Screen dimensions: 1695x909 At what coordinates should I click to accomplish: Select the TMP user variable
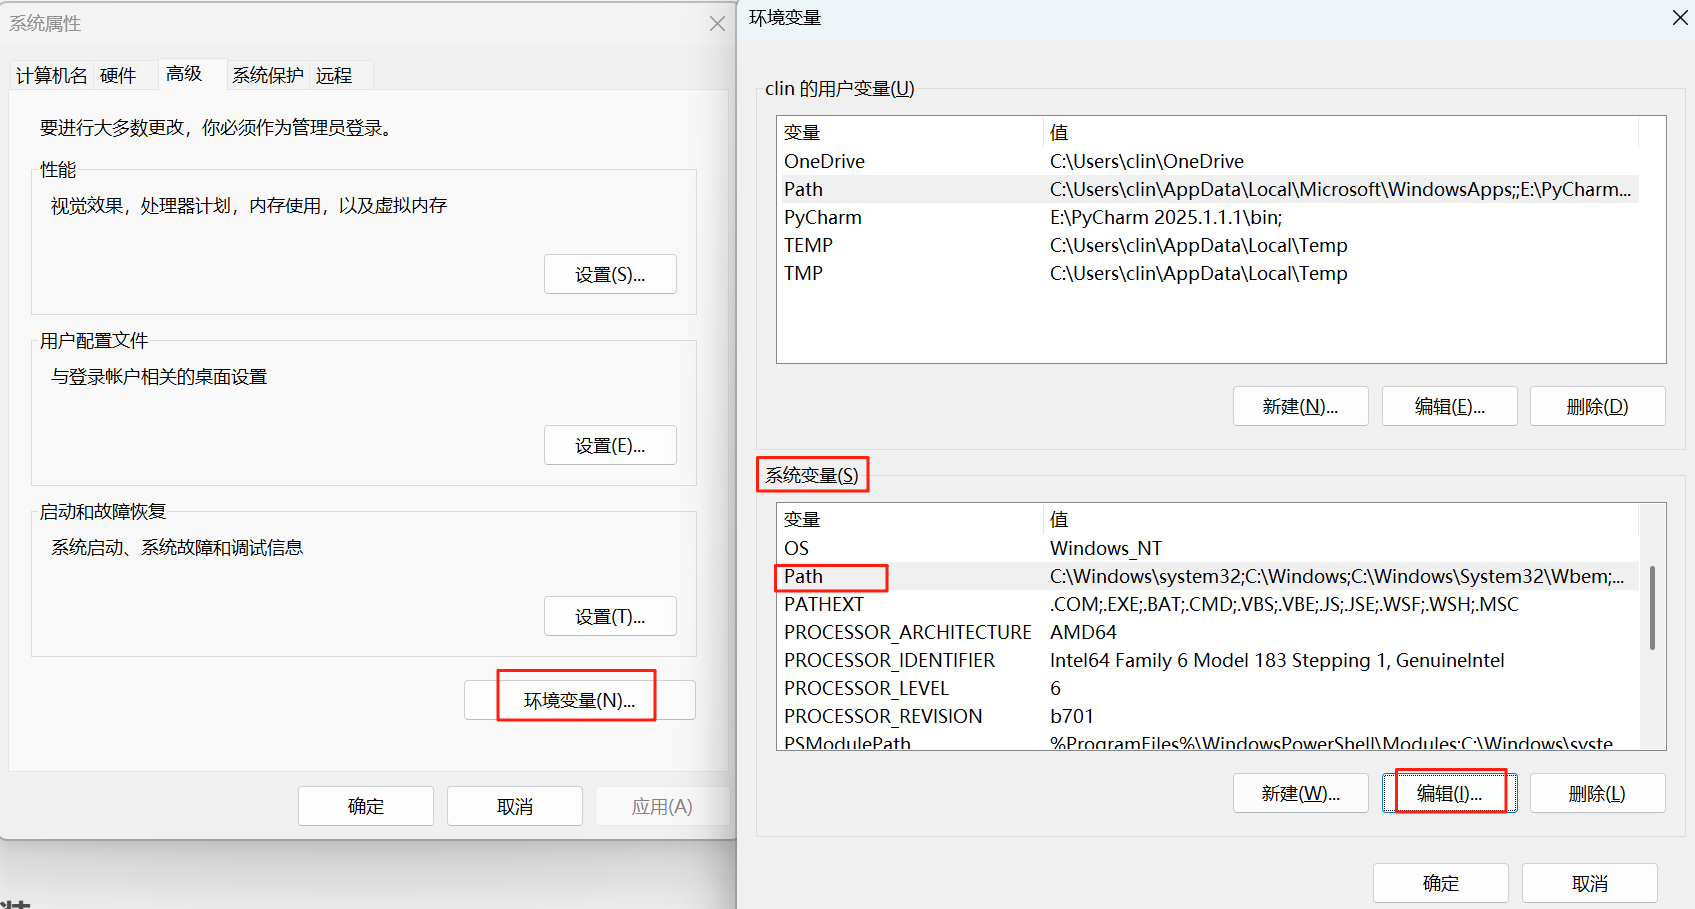[1208, 273]
